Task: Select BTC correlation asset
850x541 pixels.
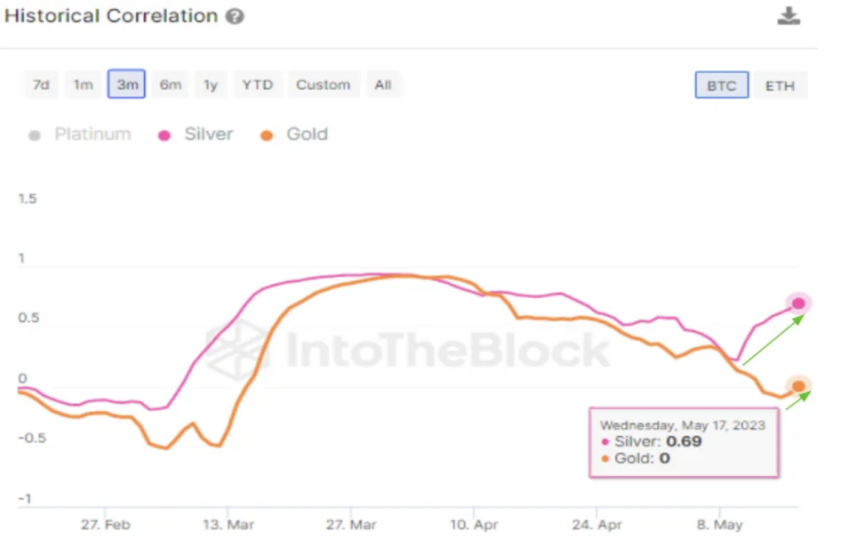Action: (x=722, y=85)
